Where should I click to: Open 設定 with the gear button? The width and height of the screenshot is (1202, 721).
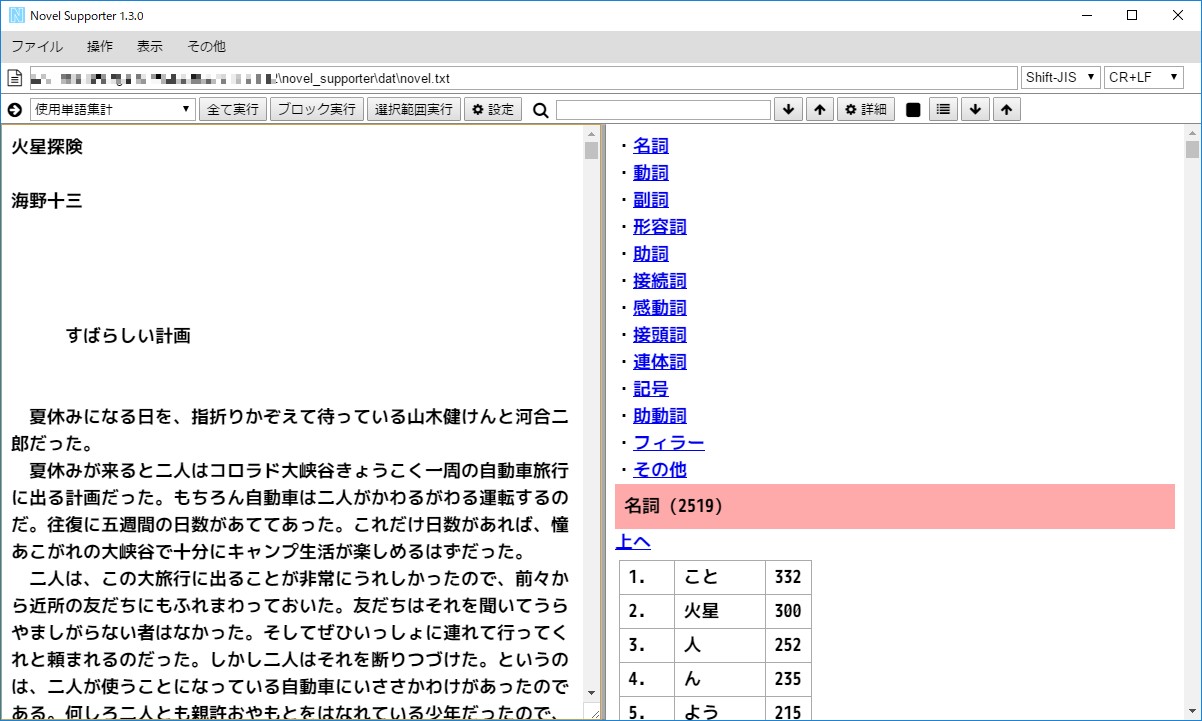tap(494, 108)
